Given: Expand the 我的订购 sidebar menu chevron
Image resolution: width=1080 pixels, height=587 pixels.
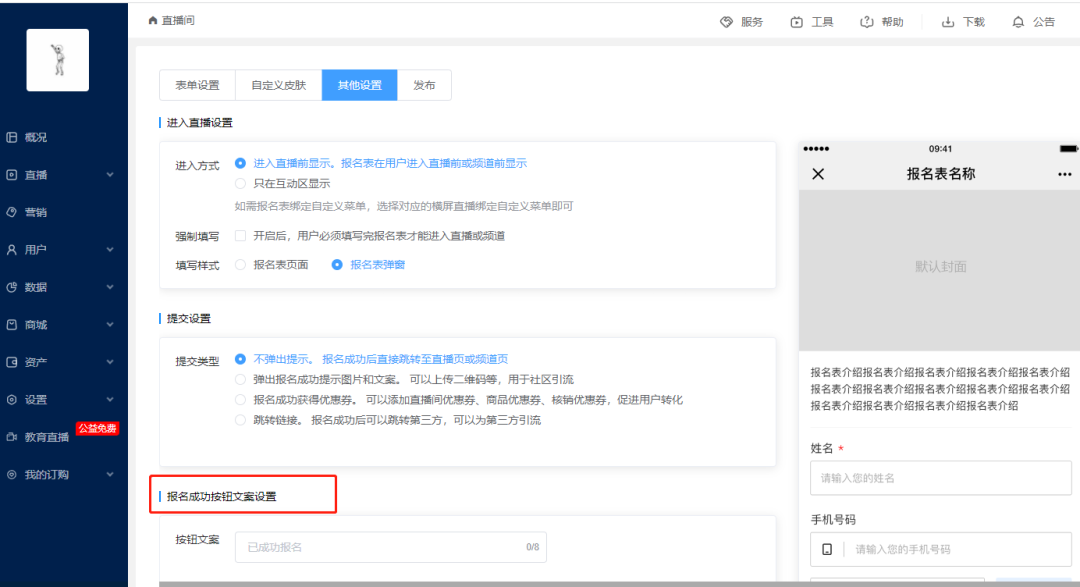Looking at the screenshot, I should tap(110, 475).
